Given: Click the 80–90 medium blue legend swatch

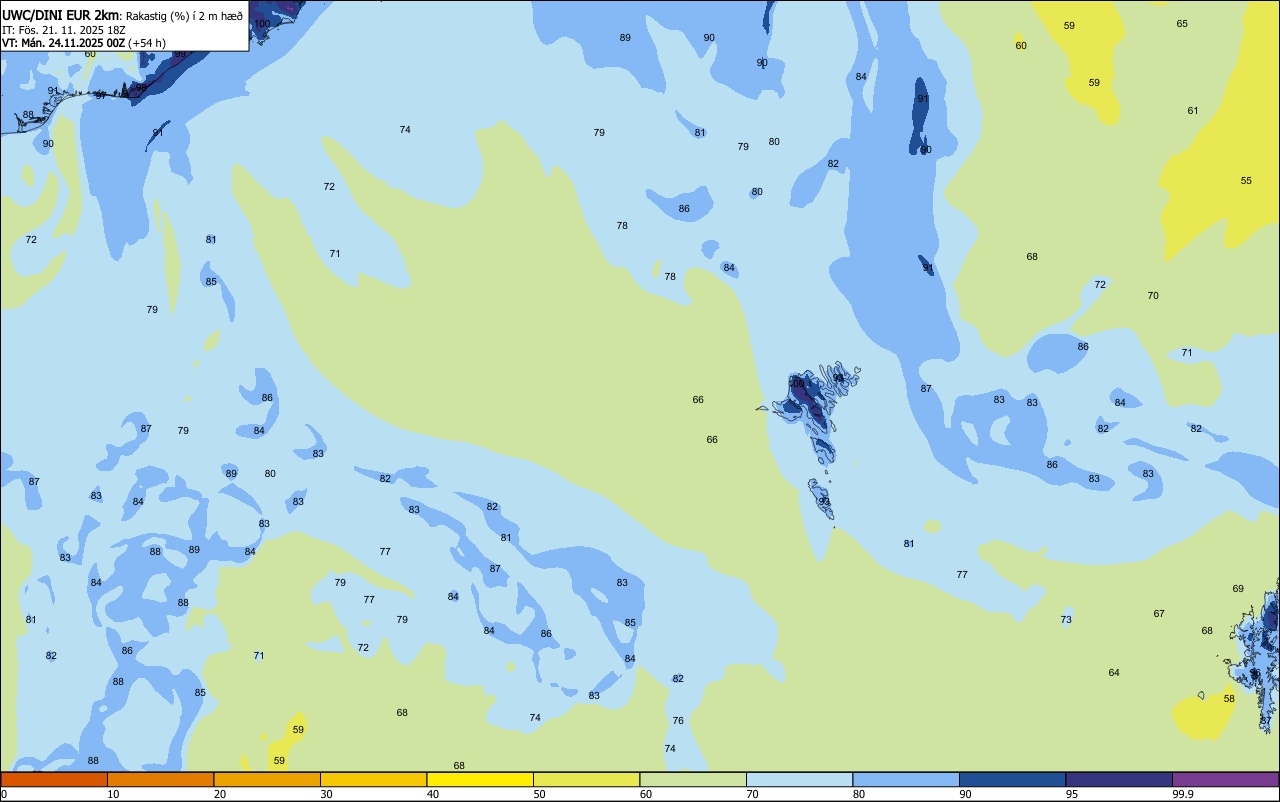Looking at the screenshot, I should point(906,779).
